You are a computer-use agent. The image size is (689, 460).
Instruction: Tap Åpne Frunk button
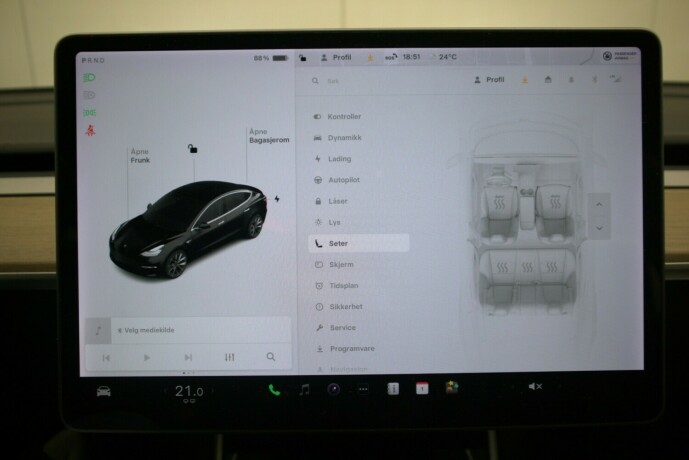pos(139,155)
